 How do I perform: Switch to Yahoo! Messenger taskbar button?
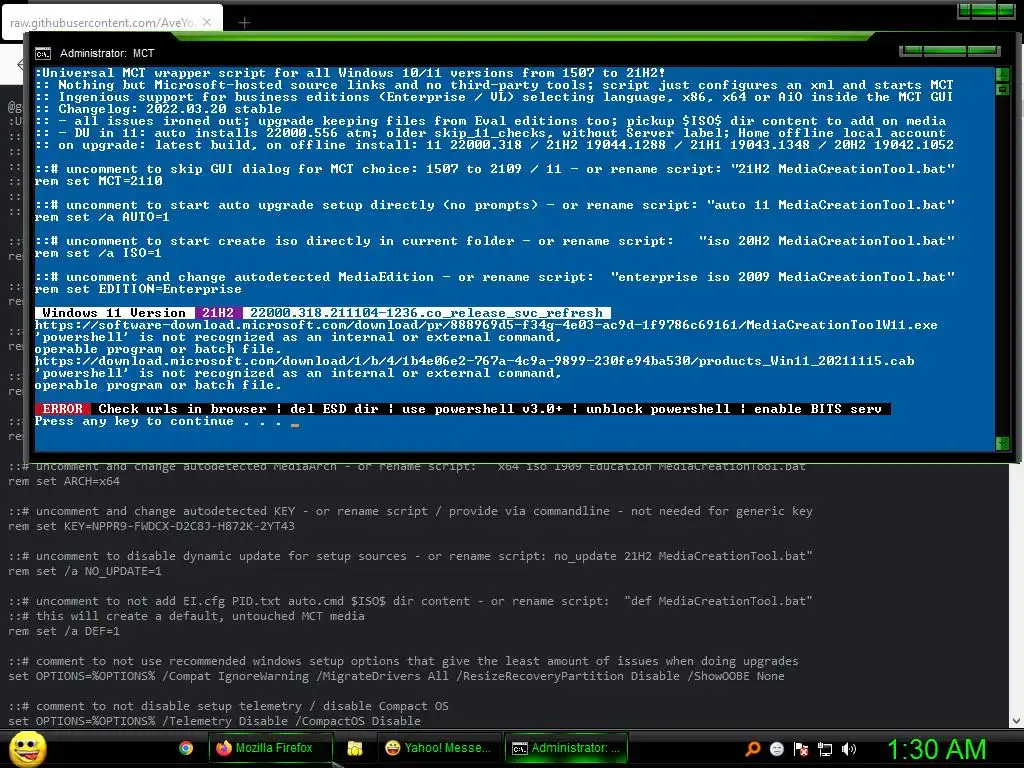[439, 748]
